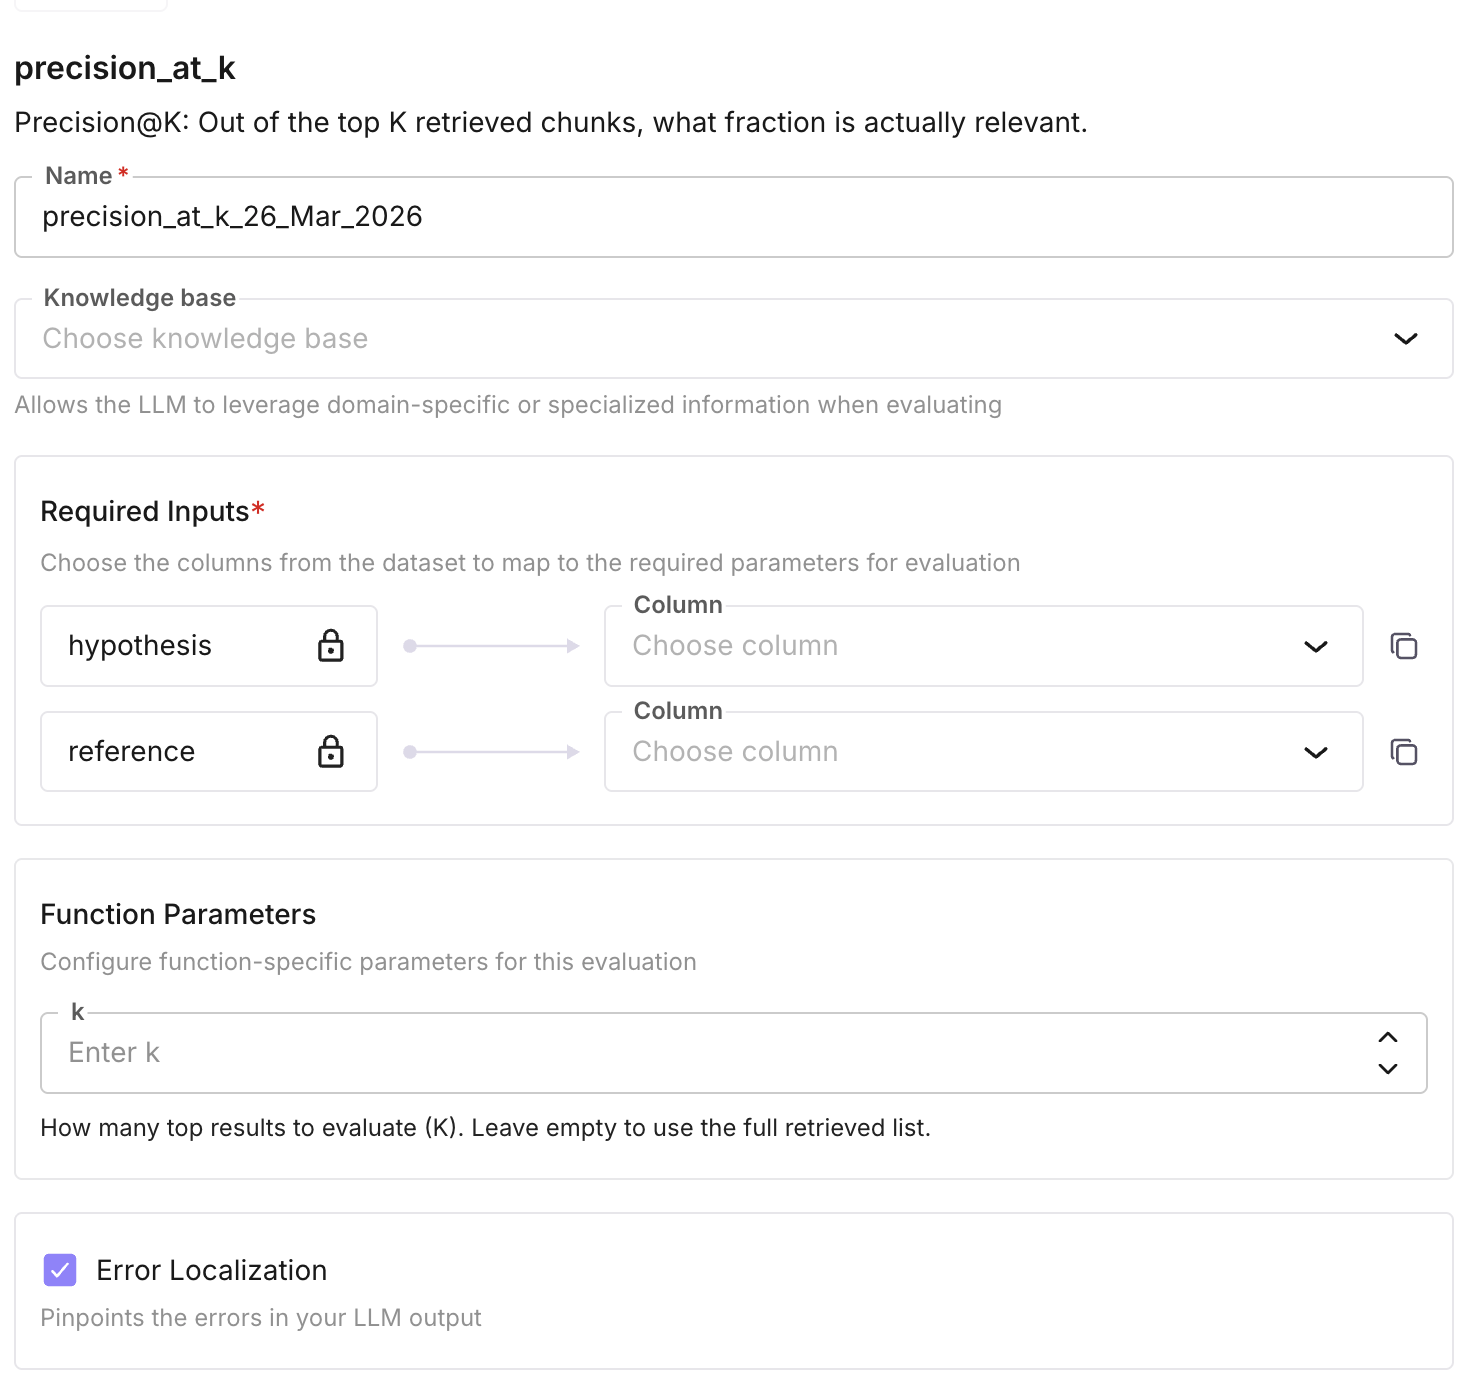1478x1398 pixels.
Task: Uncheck the Error Localization checkbox
Action: pos(60,1270)
